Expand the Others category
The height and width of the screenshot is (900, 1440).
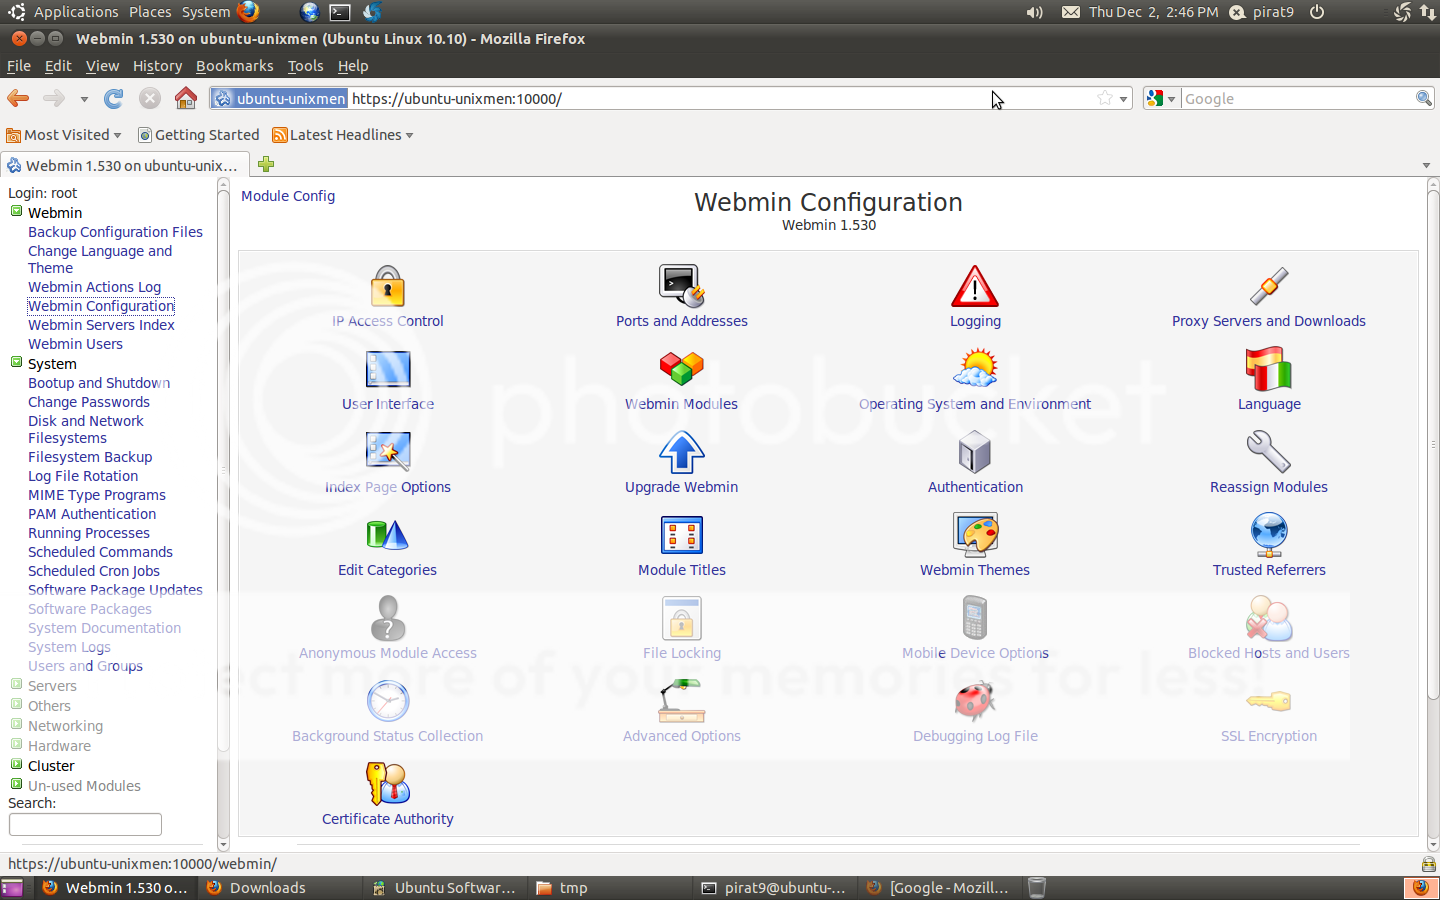[16, 705]
